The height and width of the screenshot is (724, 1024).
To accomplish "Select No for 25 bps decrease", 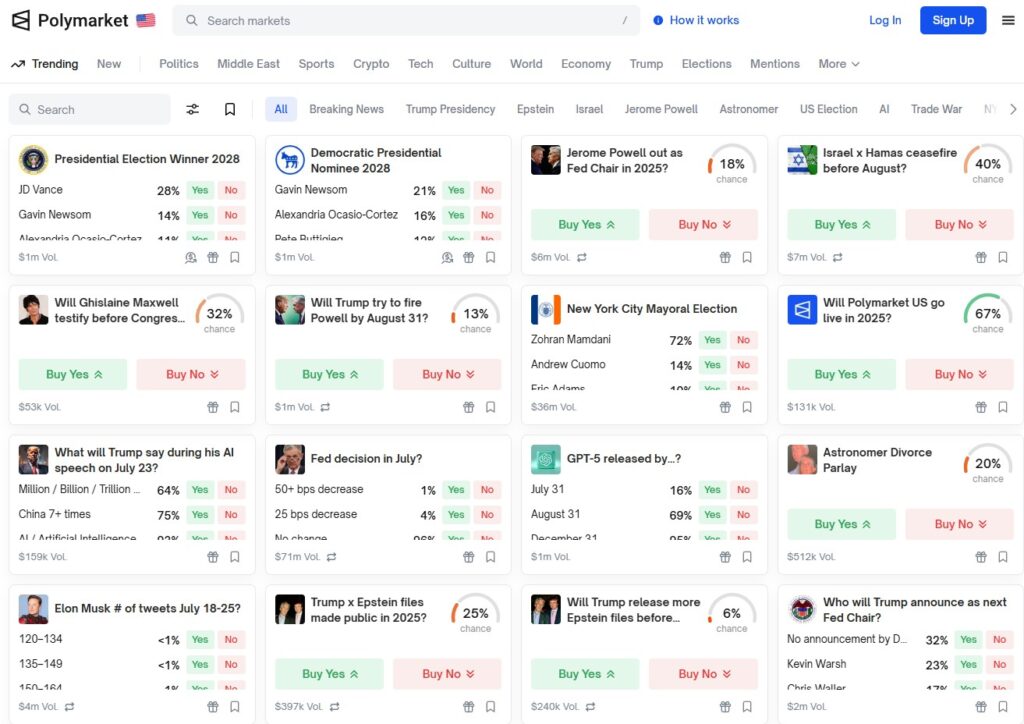I will click(x=487, y=514).
